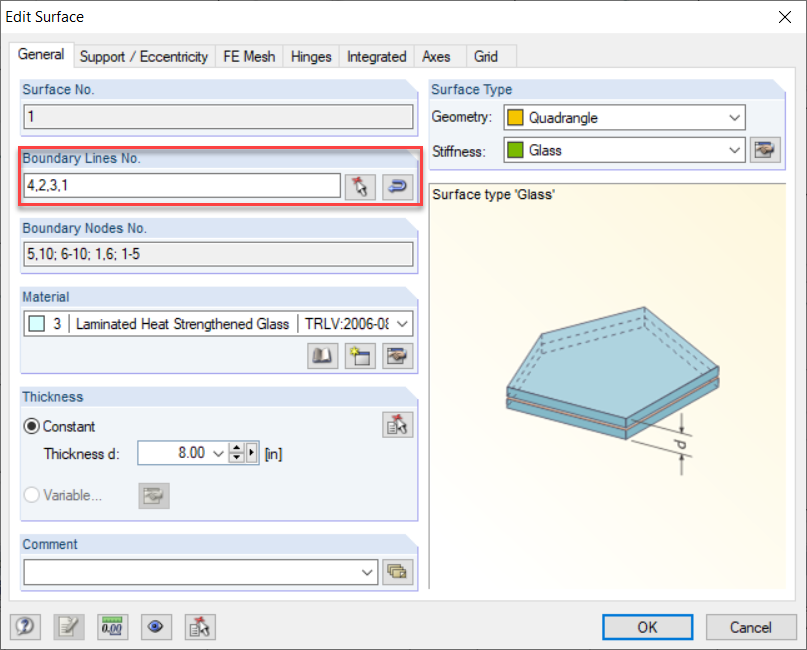The width and height of the screenshot is (807, 650).
Task: Open the Stiffness Glass dropdown
Action: (734, 150)
